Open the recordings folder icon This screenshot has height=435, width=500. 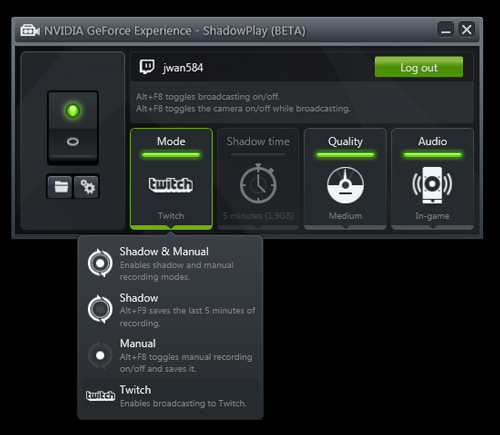click(x=60, y=187)
